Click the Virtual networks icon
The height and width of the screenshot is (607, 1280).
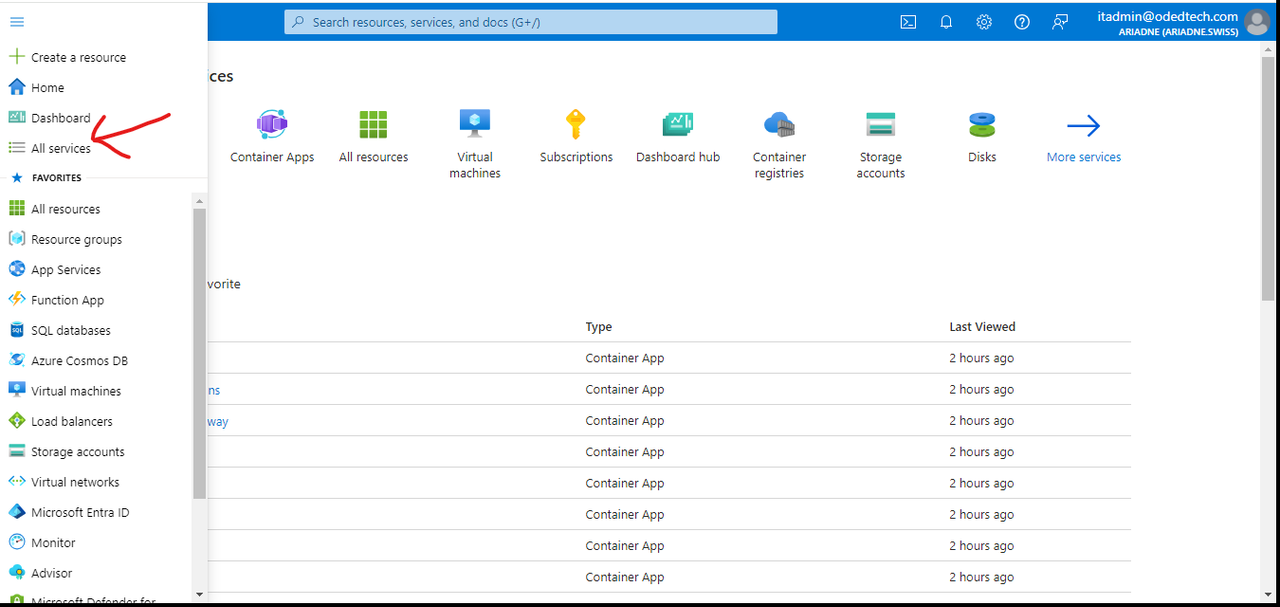pyautogui.click(x=16, y=481)
